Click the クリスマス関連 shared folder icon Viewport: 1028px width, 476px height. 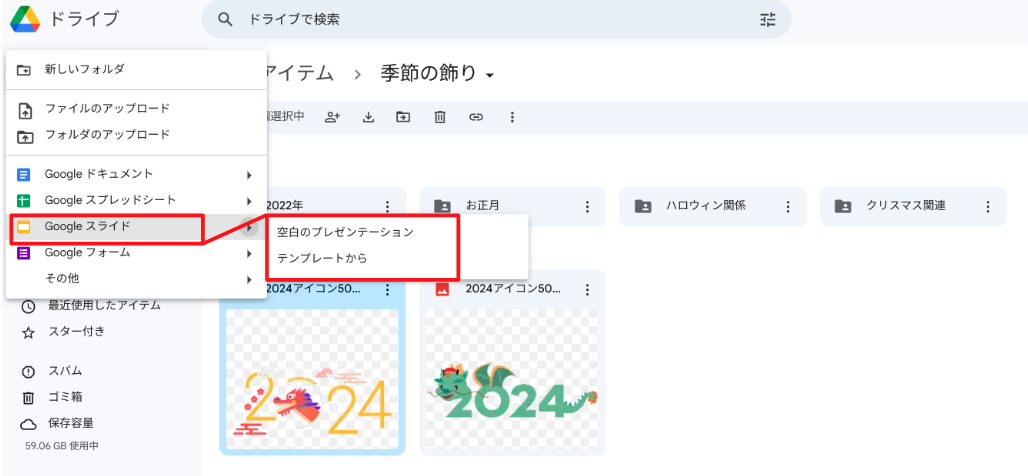click(842, 206)
